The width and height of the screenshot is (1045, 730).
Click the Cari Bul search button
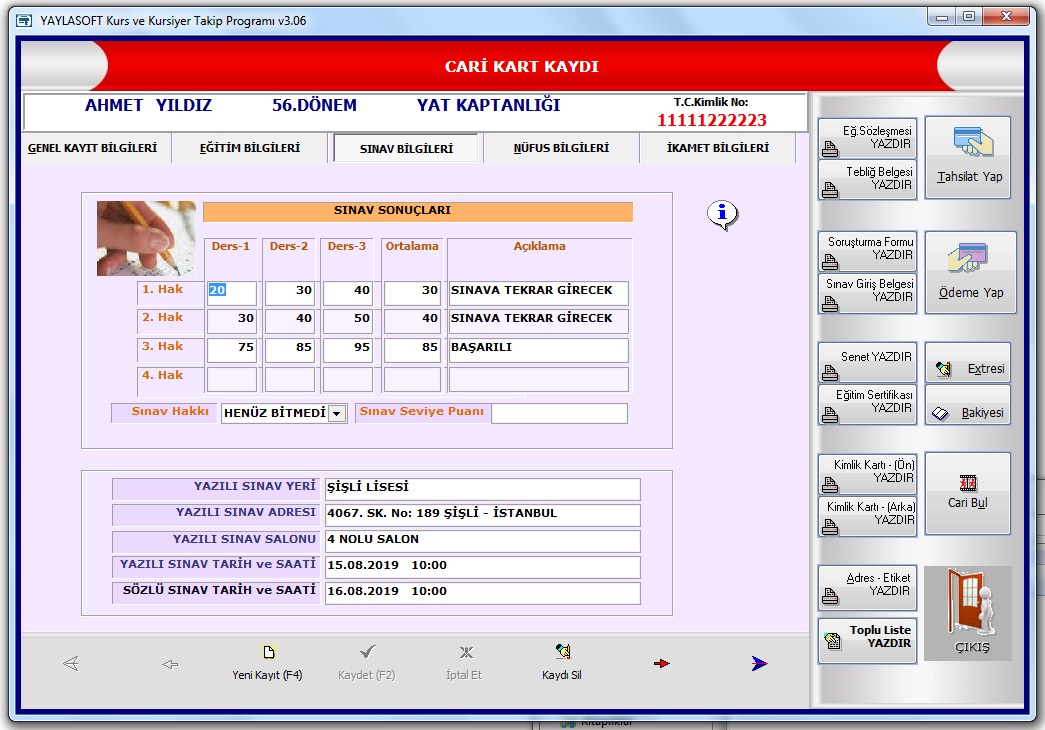(x=968, y=493)
